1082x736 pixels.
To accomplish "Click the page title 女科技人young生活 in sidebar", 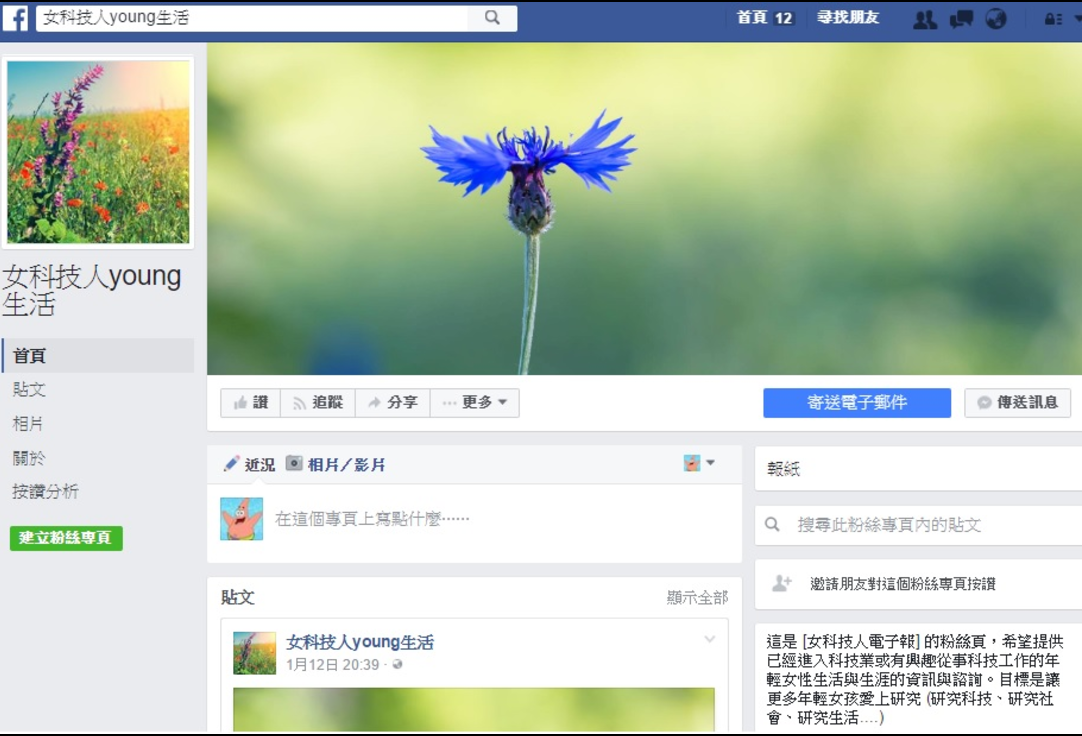I will coord(92,290).
